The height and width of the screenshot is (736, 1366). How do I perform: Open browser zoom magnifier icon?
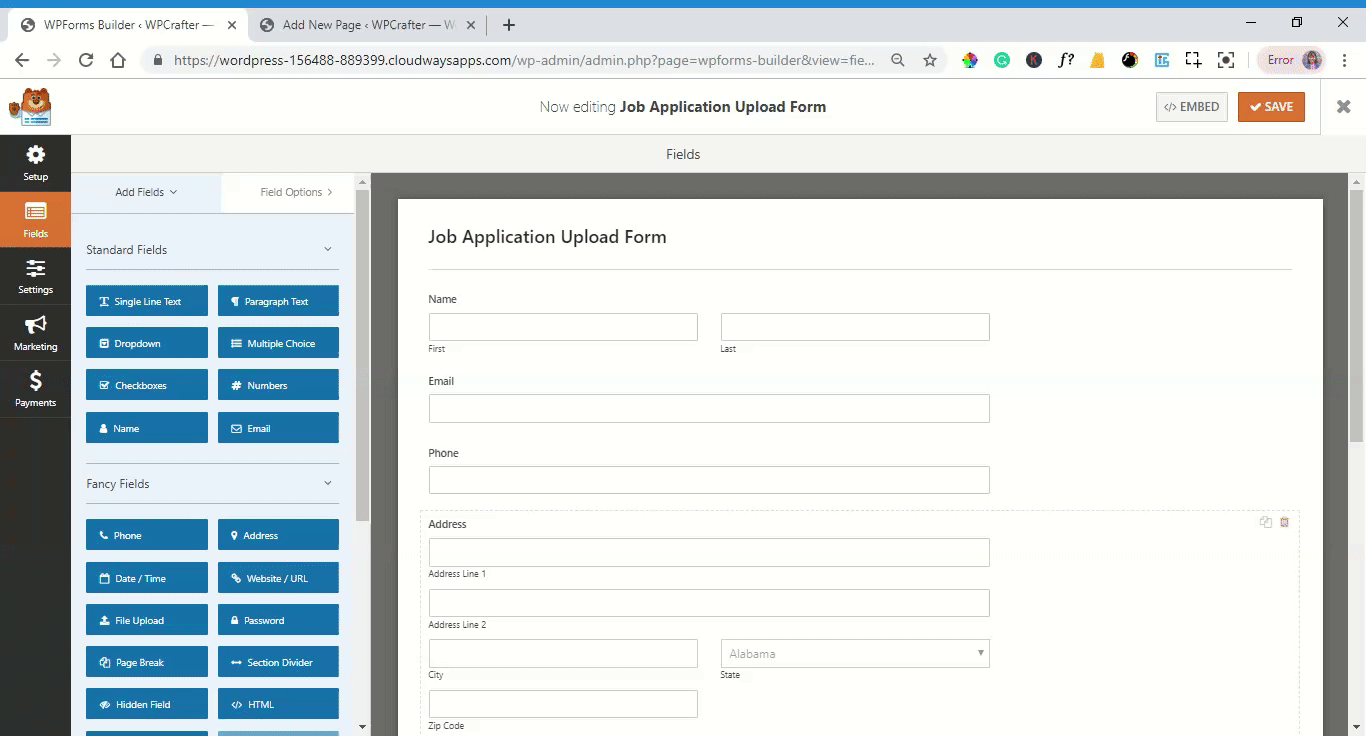pyautogui.click(x=898, y=60)
